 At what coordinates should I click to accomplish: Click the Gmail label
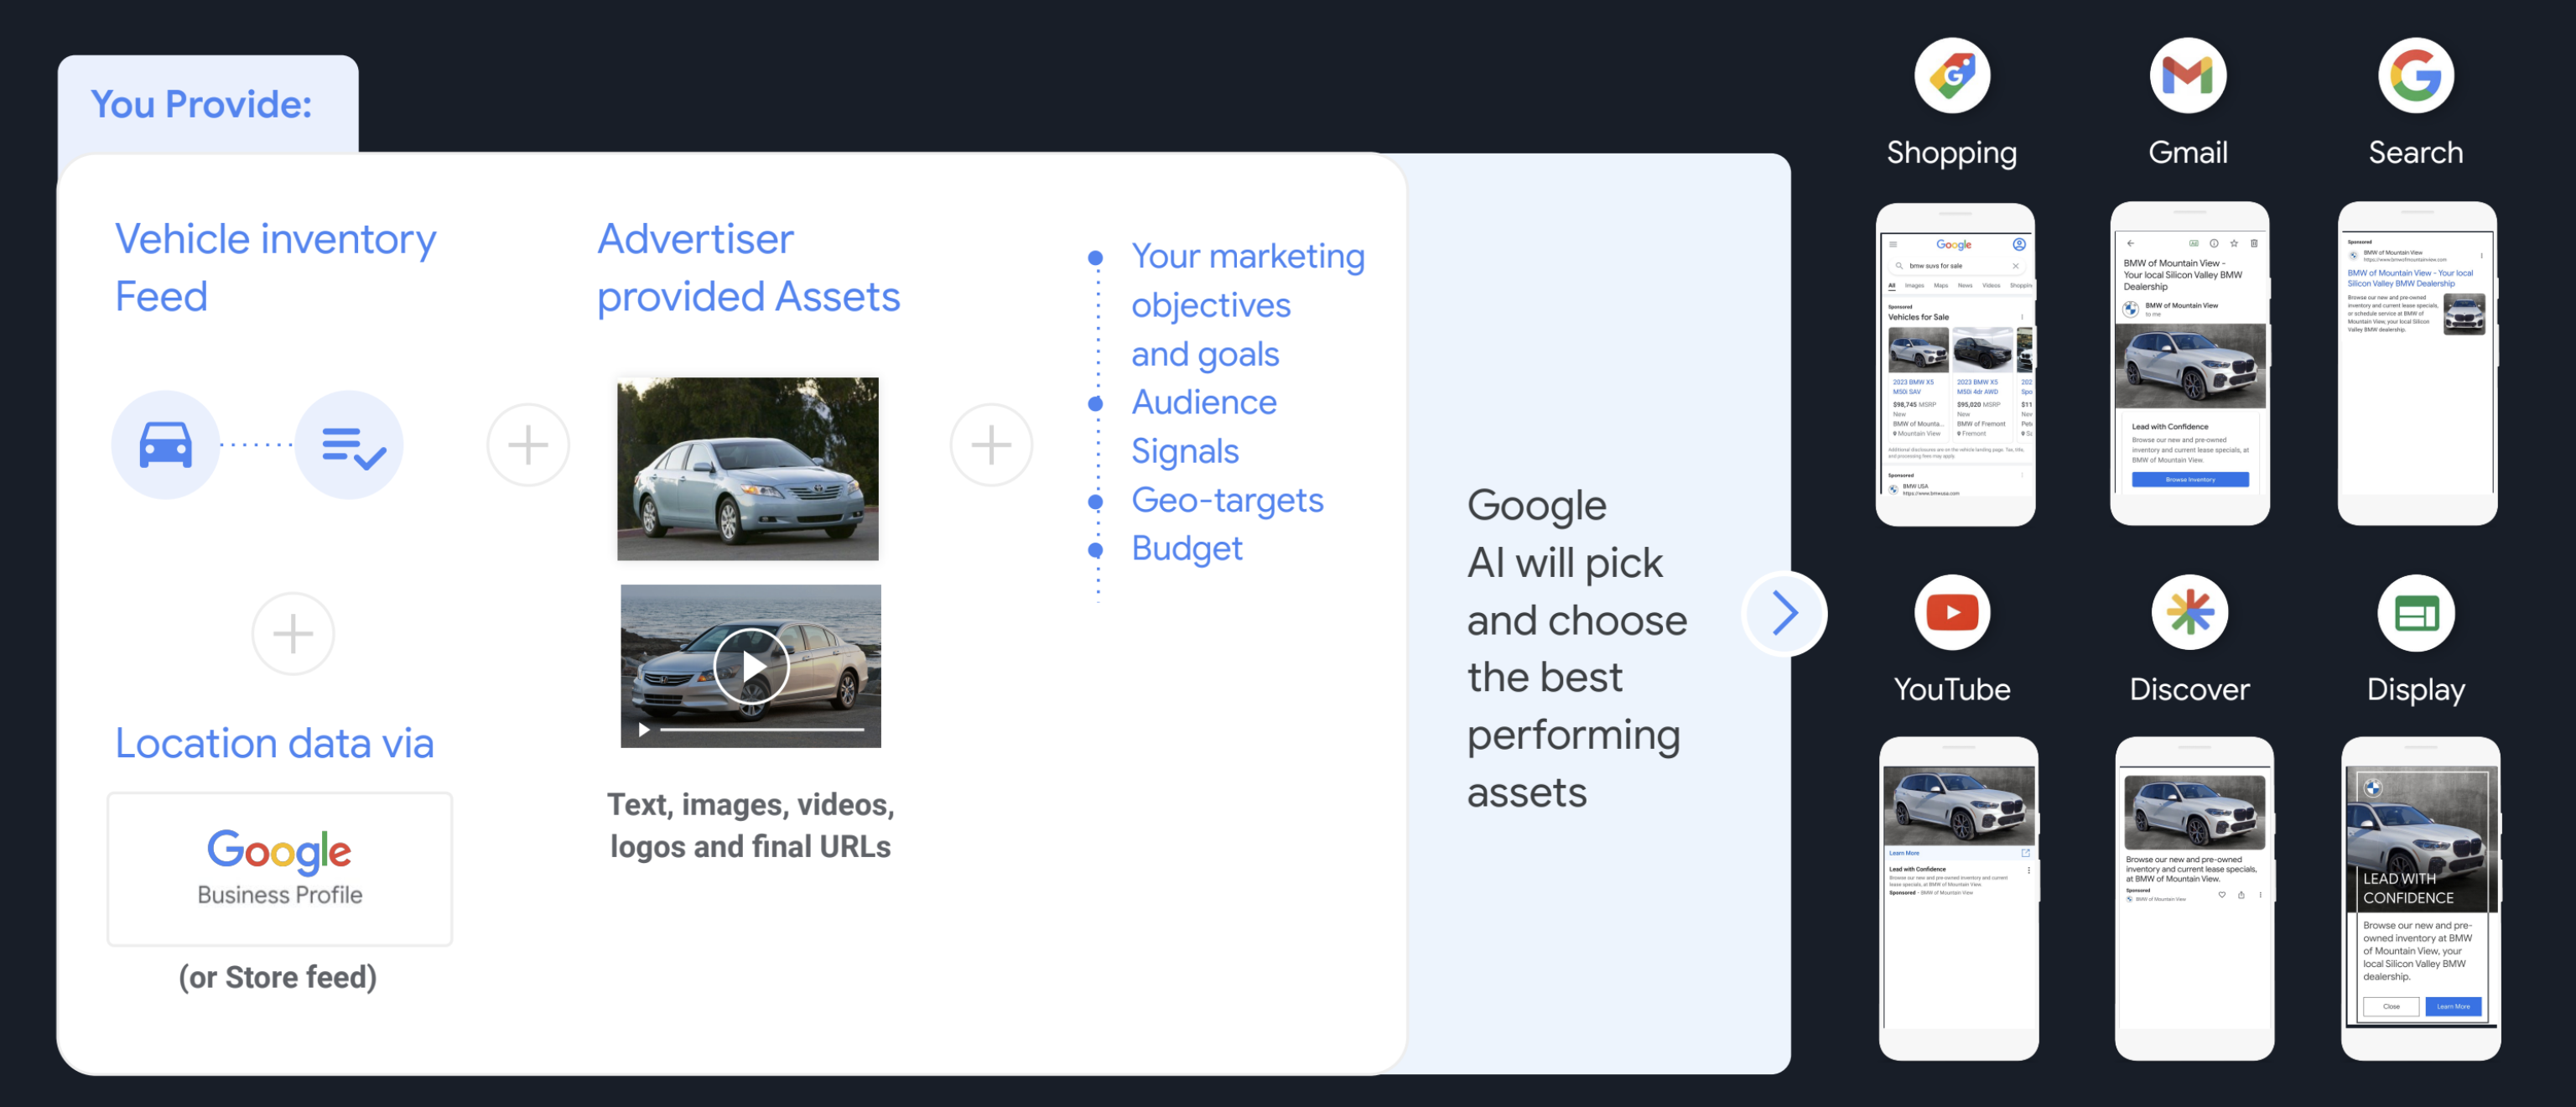tap(2188, 153)
